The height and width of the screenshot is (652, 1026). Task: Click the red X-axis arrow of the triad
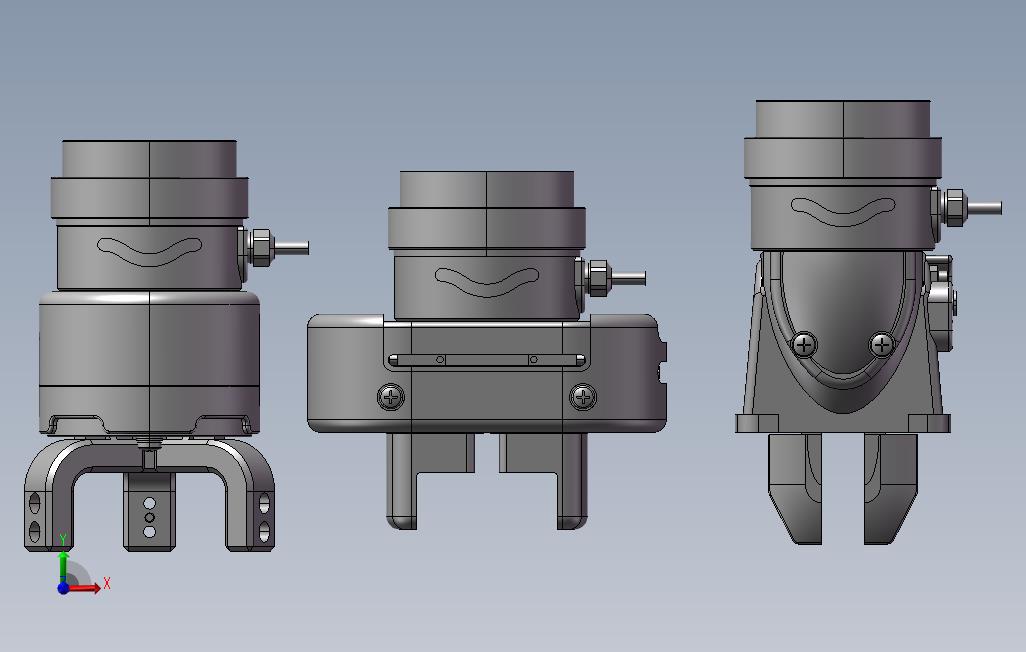pos(85,587)
